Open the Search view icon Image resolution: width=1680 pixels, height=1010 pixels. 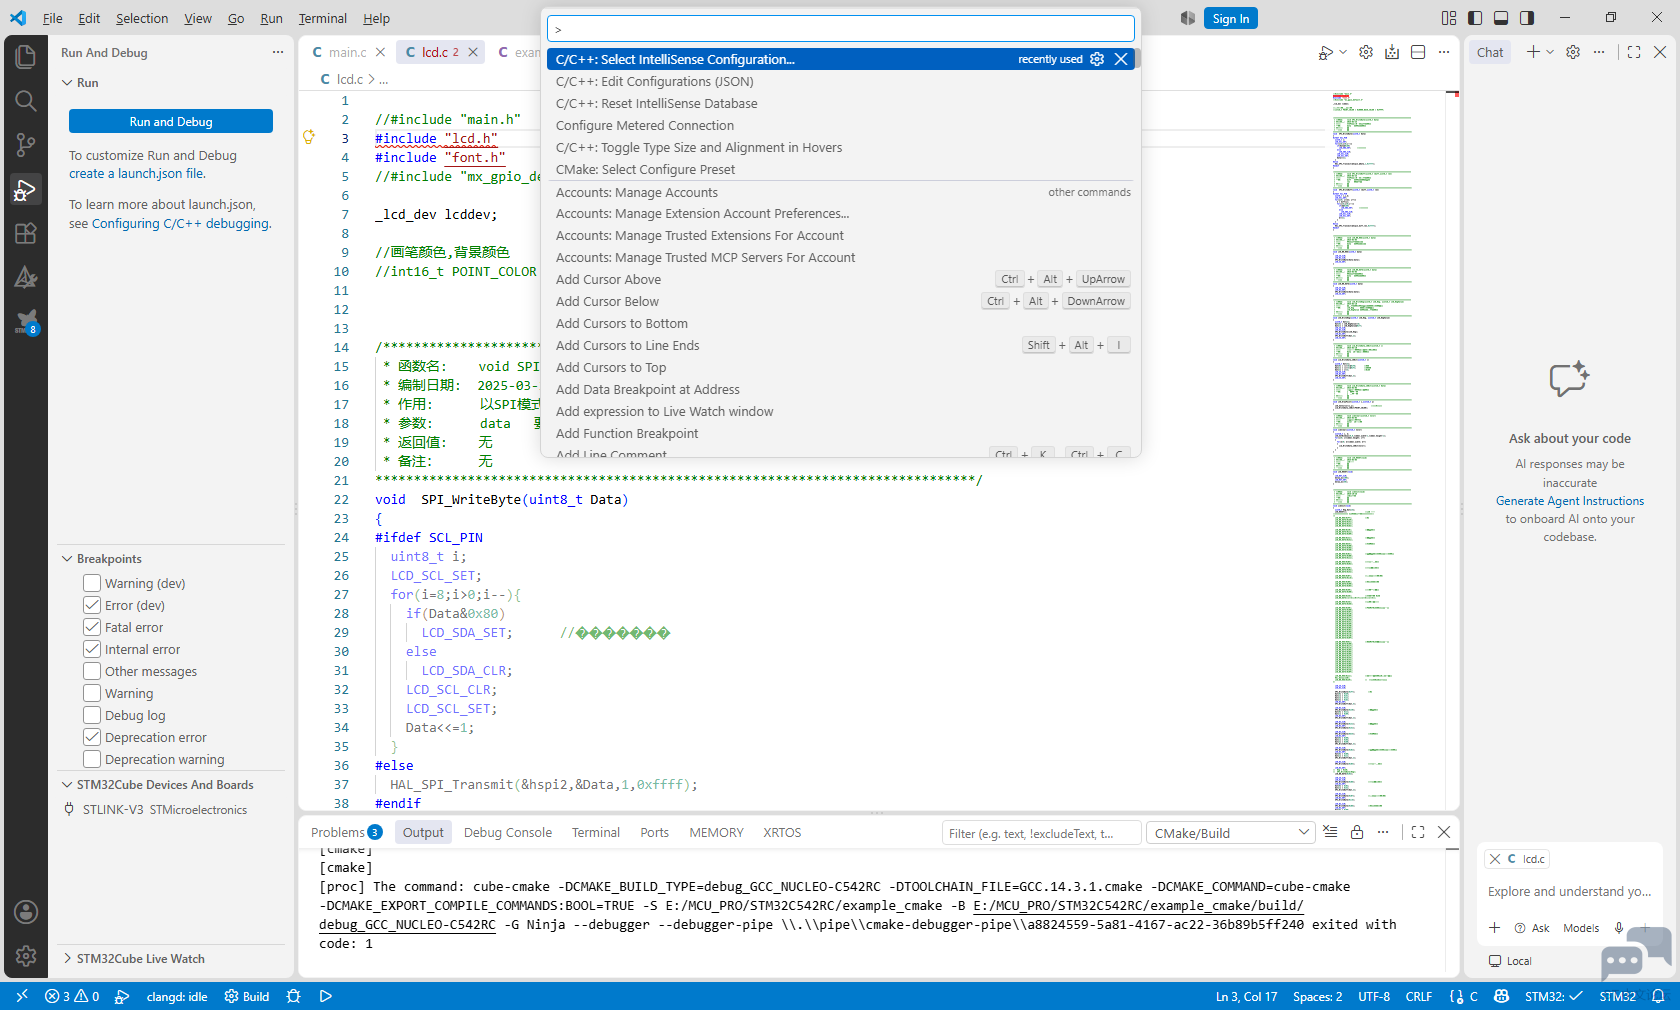[x=26, y=101]
